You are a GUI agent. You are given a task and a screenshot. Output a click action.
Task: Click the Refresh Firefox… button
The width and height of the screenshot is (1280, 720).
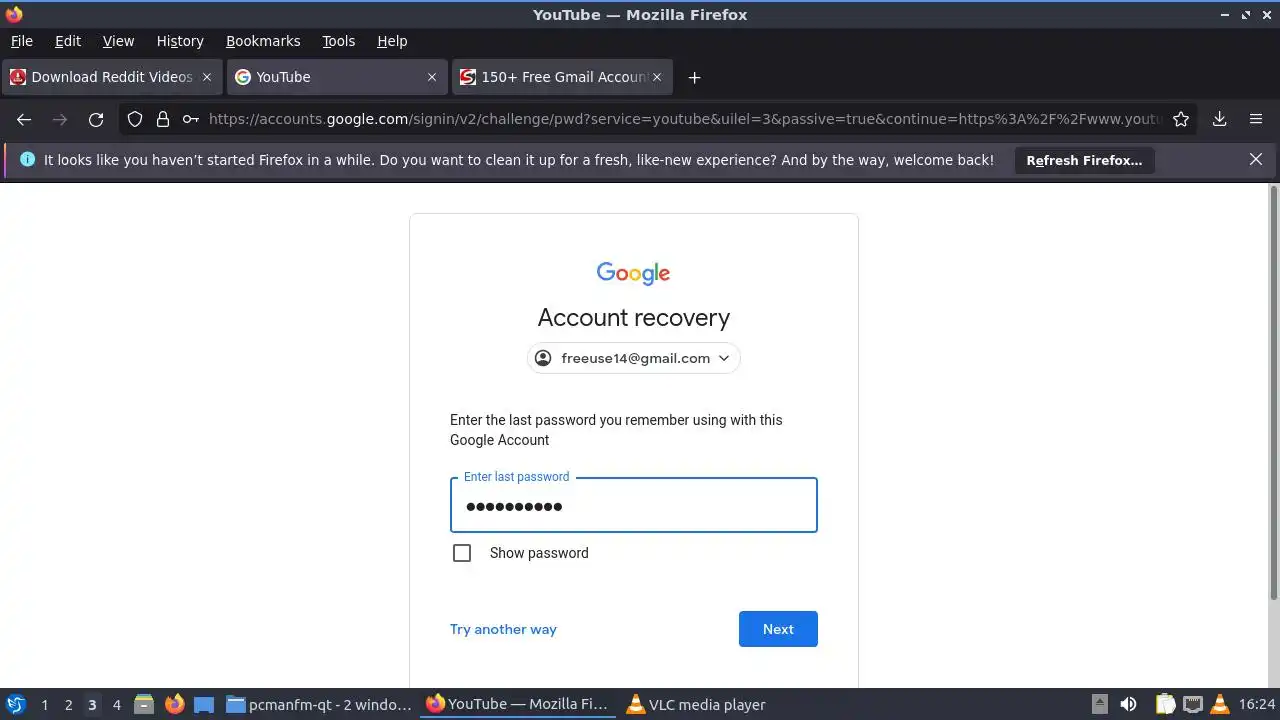[x=1084, y=160]
